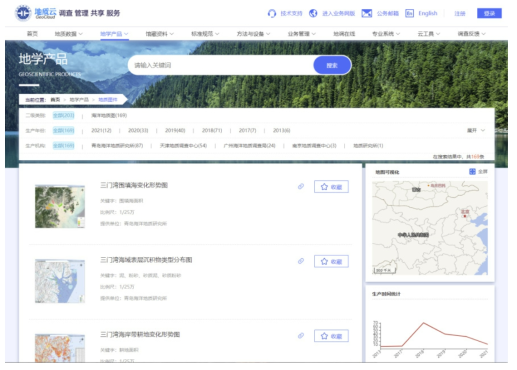Screen dimensions: 517x370
Task: Filter by 青岛海洋地质研究所(87) organization
Action: [x=117, y=146]
